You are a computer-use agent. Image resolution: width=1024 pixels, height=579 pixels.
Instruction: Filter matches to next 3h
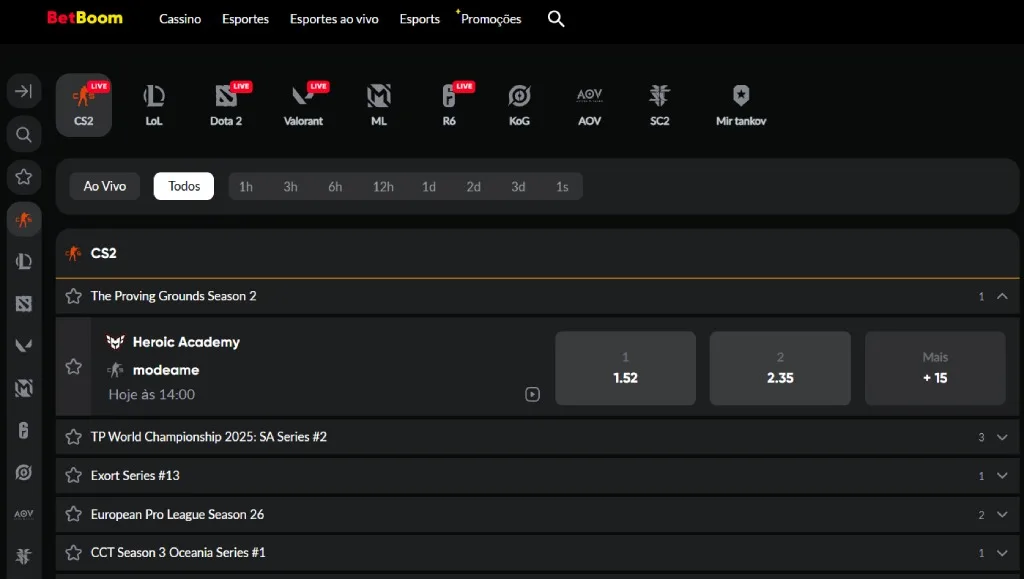[x=291, y=187]
